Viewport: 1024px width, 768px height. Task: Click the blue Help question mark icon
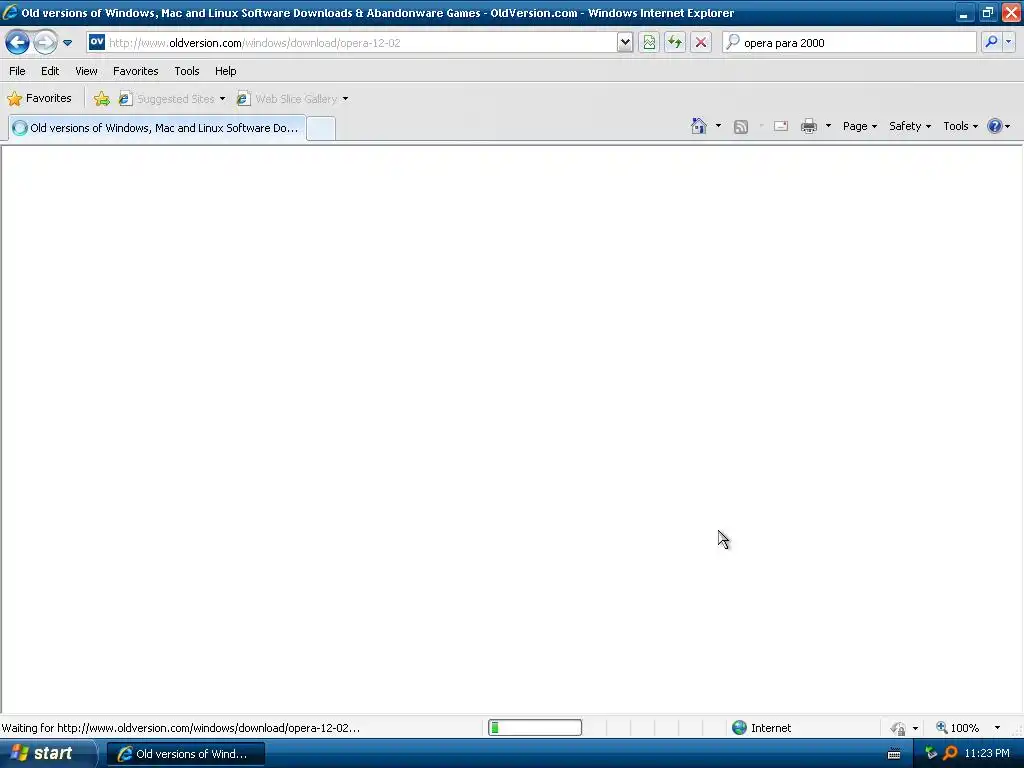point(994,126)
